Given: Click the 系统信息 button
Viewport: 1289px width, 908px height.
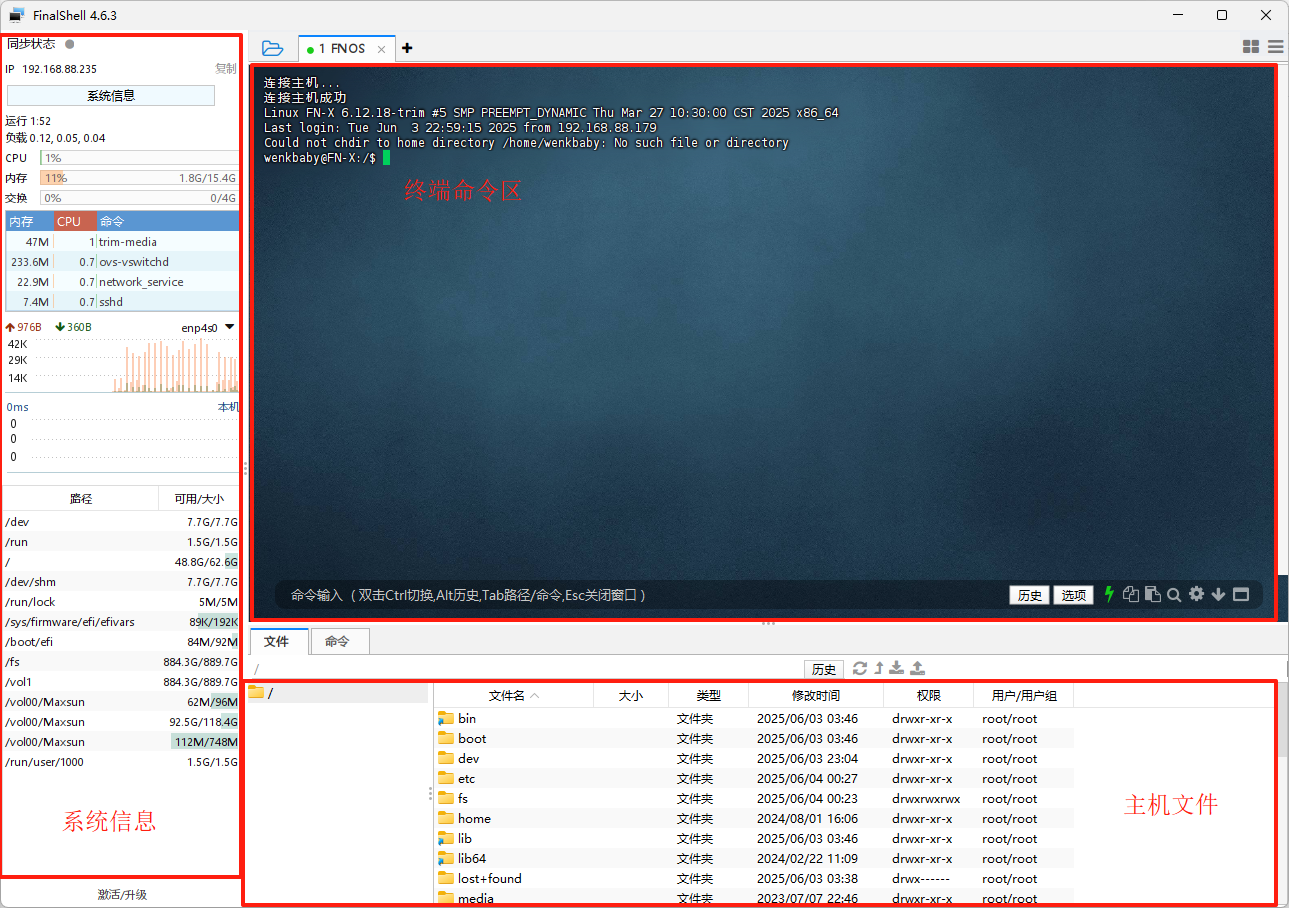Looking at the screenshot, I should click(111, 96).
